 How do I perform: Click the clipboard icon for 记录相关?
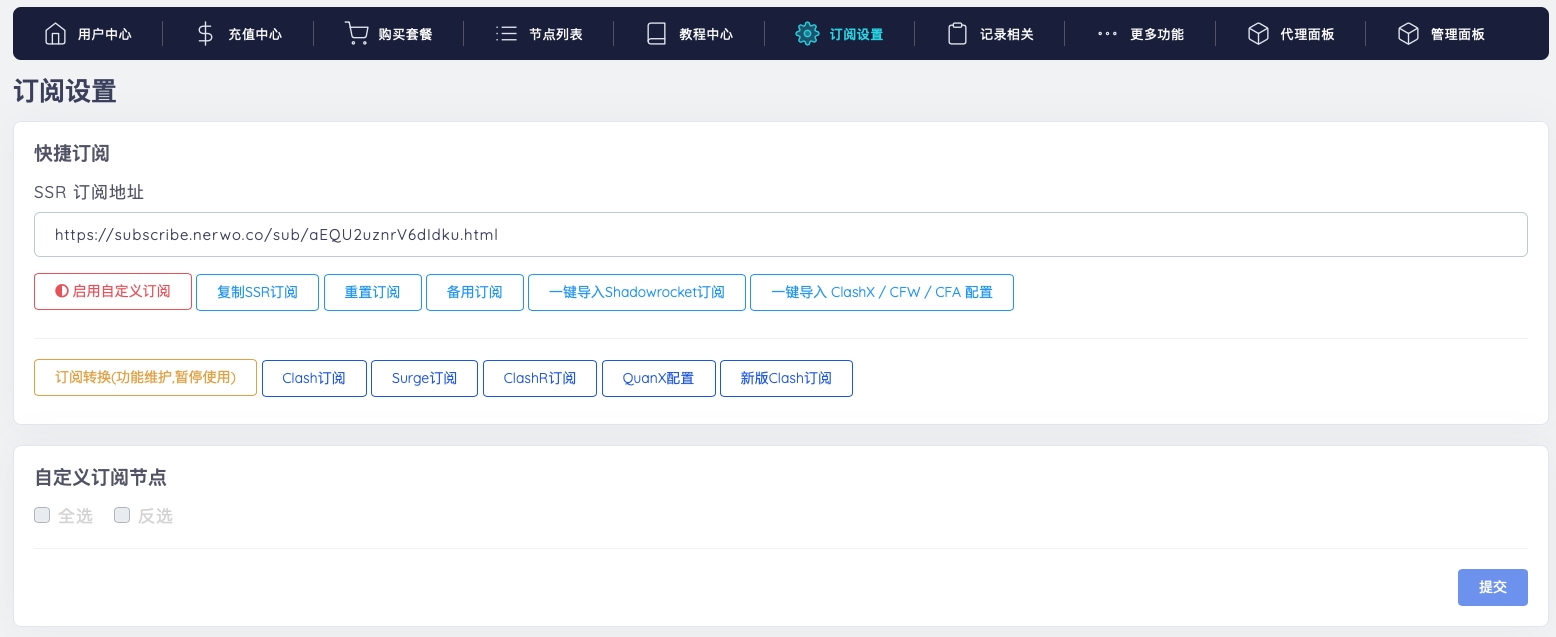coord(957,34)
